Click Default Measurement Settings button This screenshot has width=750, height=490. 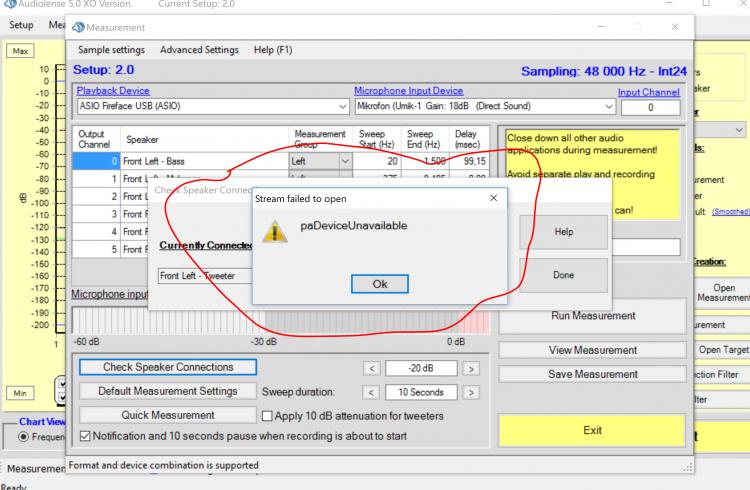tap(168, 391)
